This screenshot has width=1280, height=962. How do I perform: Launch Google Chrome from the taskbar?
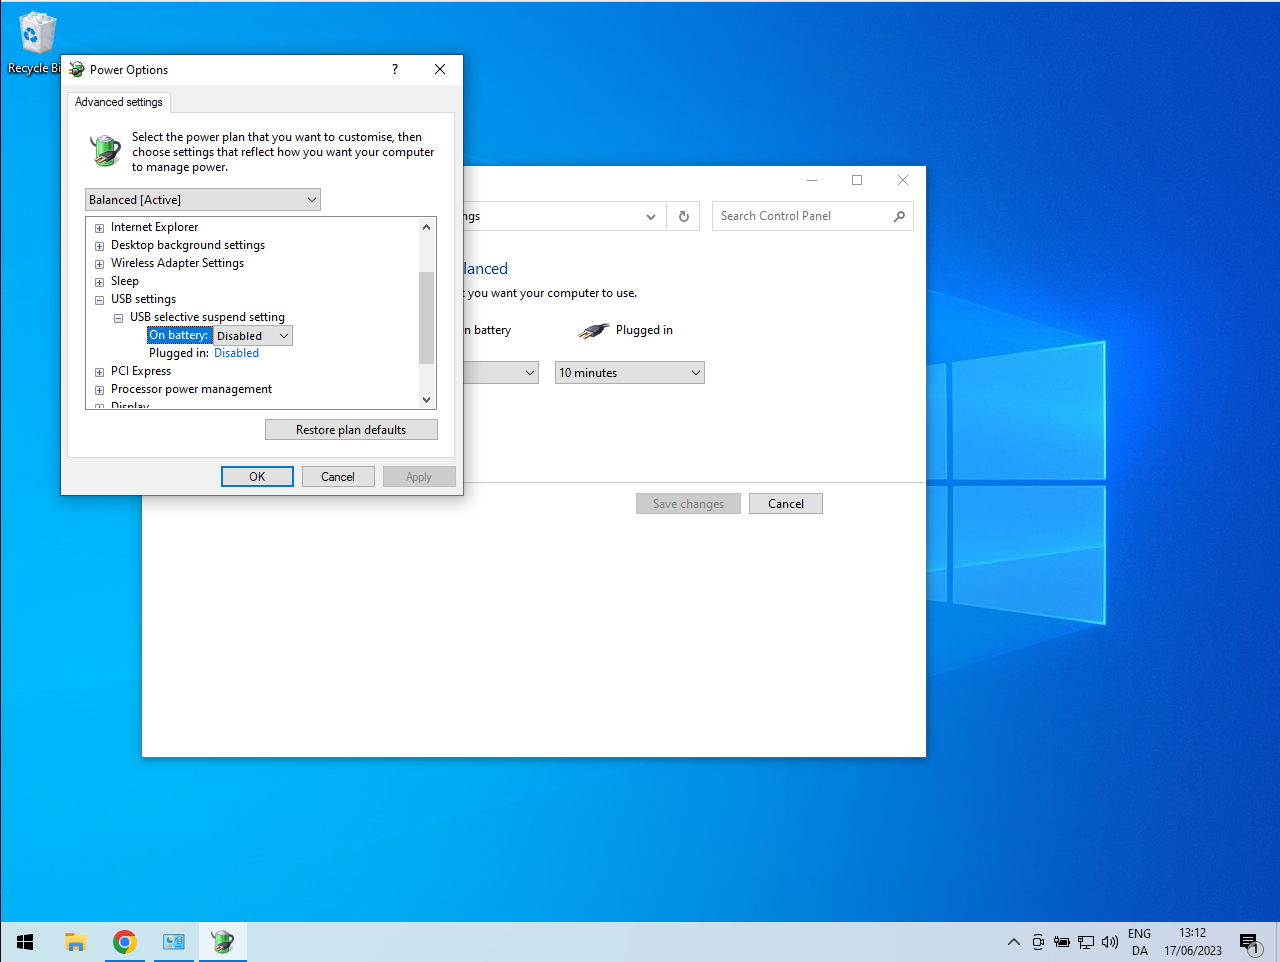(x=125, y=942)
